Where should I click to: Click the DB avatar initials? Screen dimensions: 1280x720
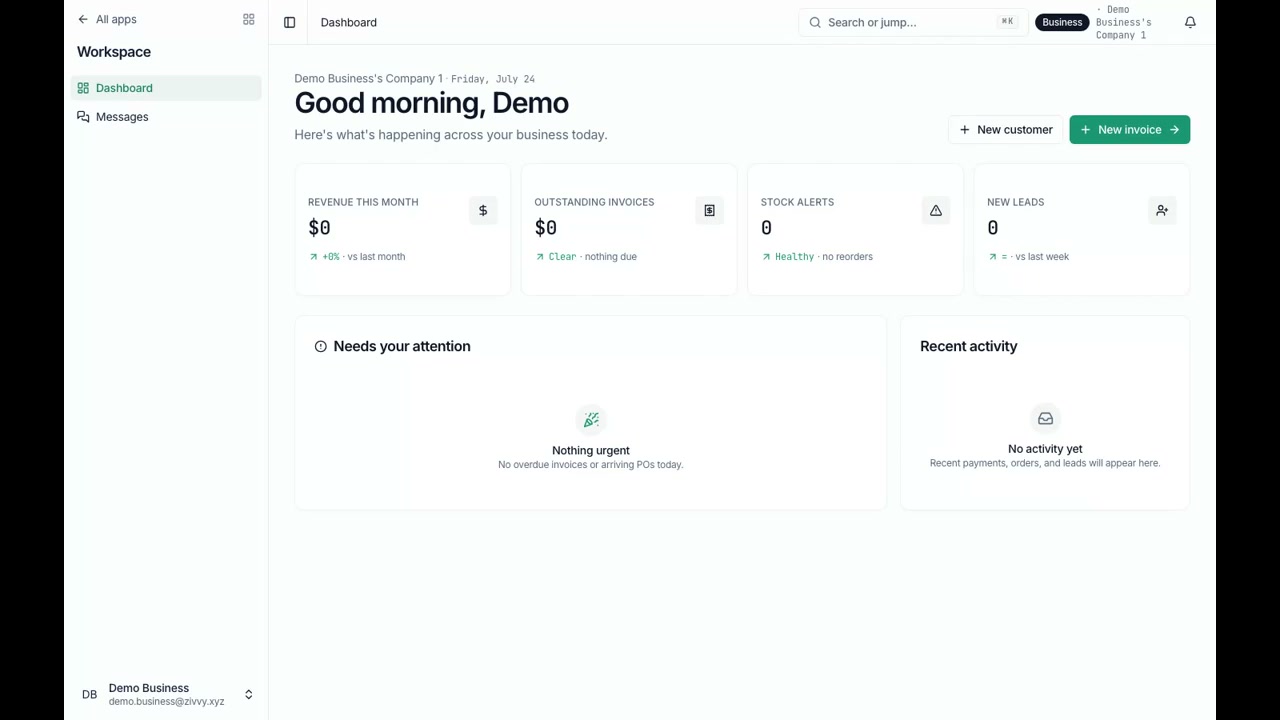point(89,694)
